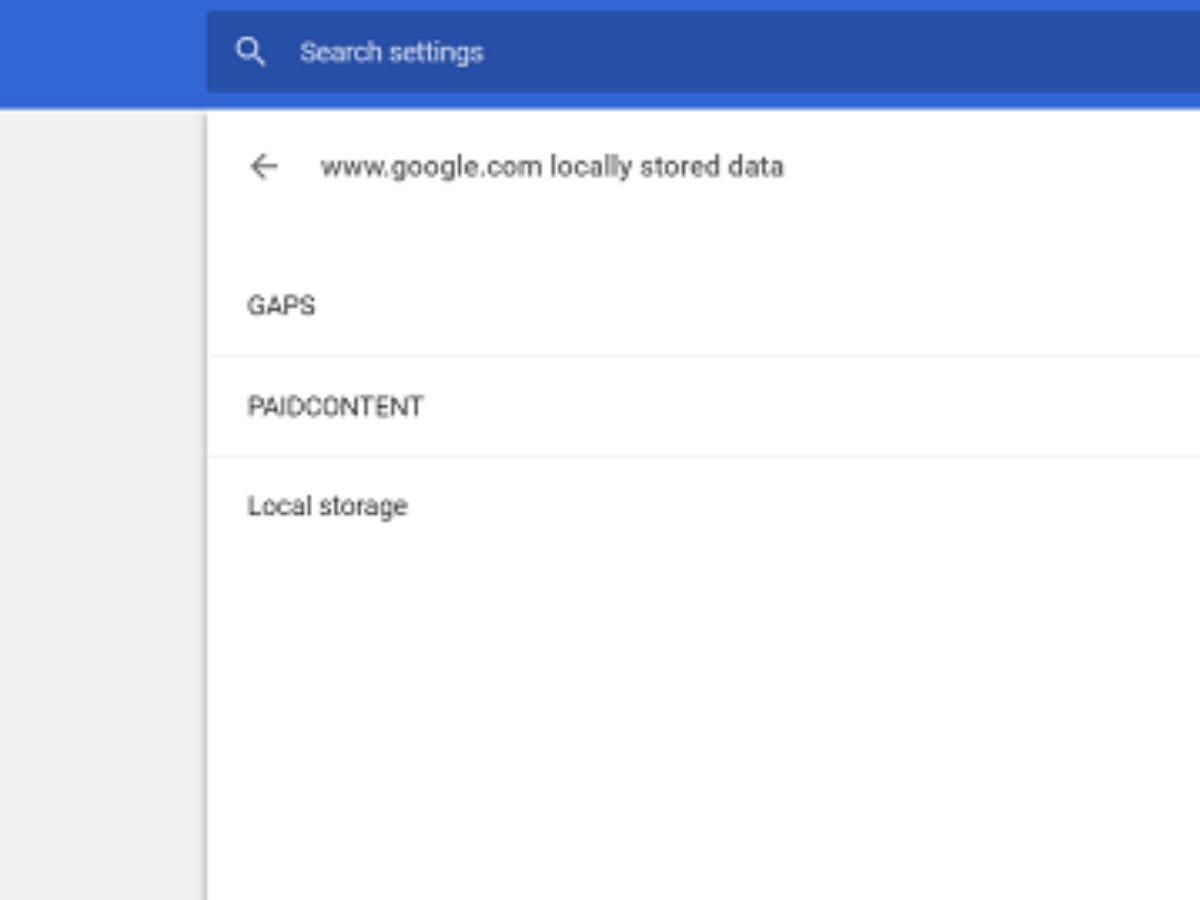Click right end of the search bar

[x=1150, y=52]
